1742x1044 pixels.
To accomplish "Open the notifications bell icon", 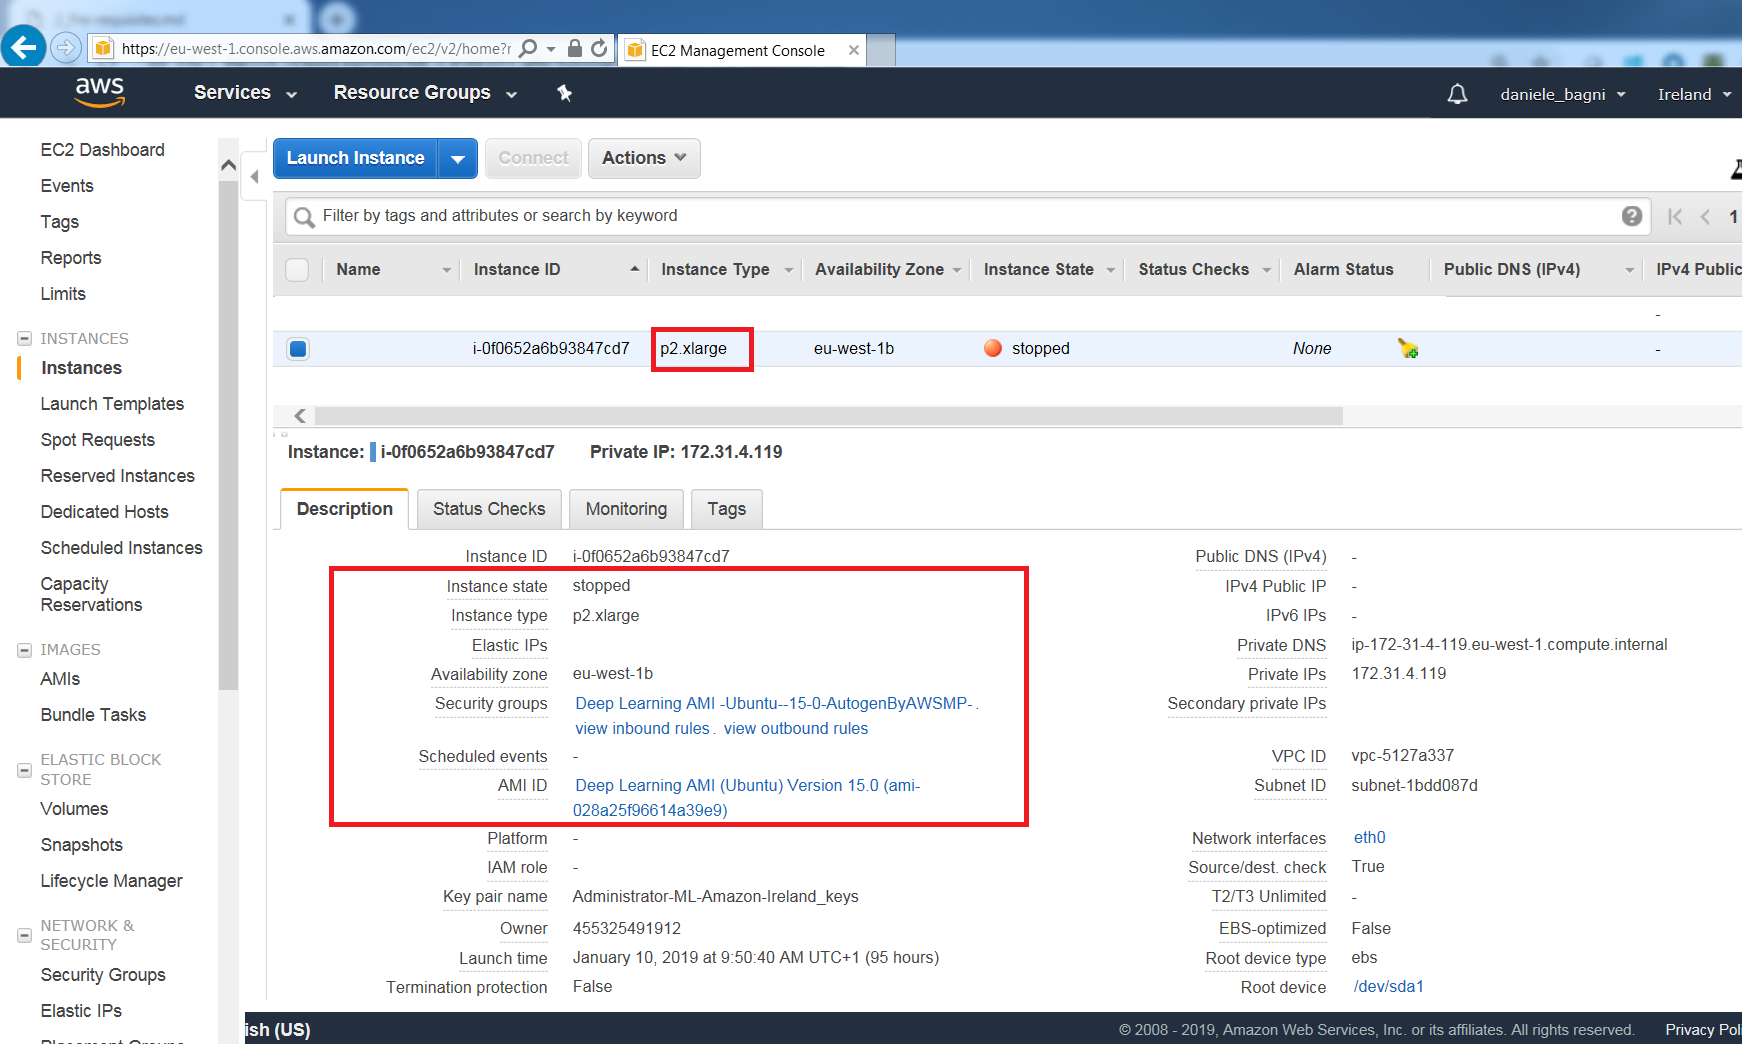I will pos(1458,94).
